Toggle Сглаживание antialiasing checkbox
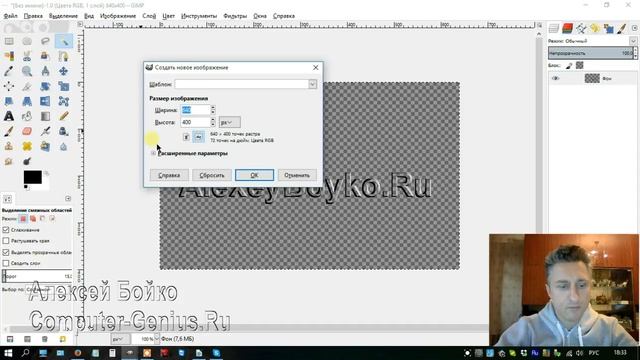Screen dimensions: 640x360 pyautogui.click(x=6, y=230)
